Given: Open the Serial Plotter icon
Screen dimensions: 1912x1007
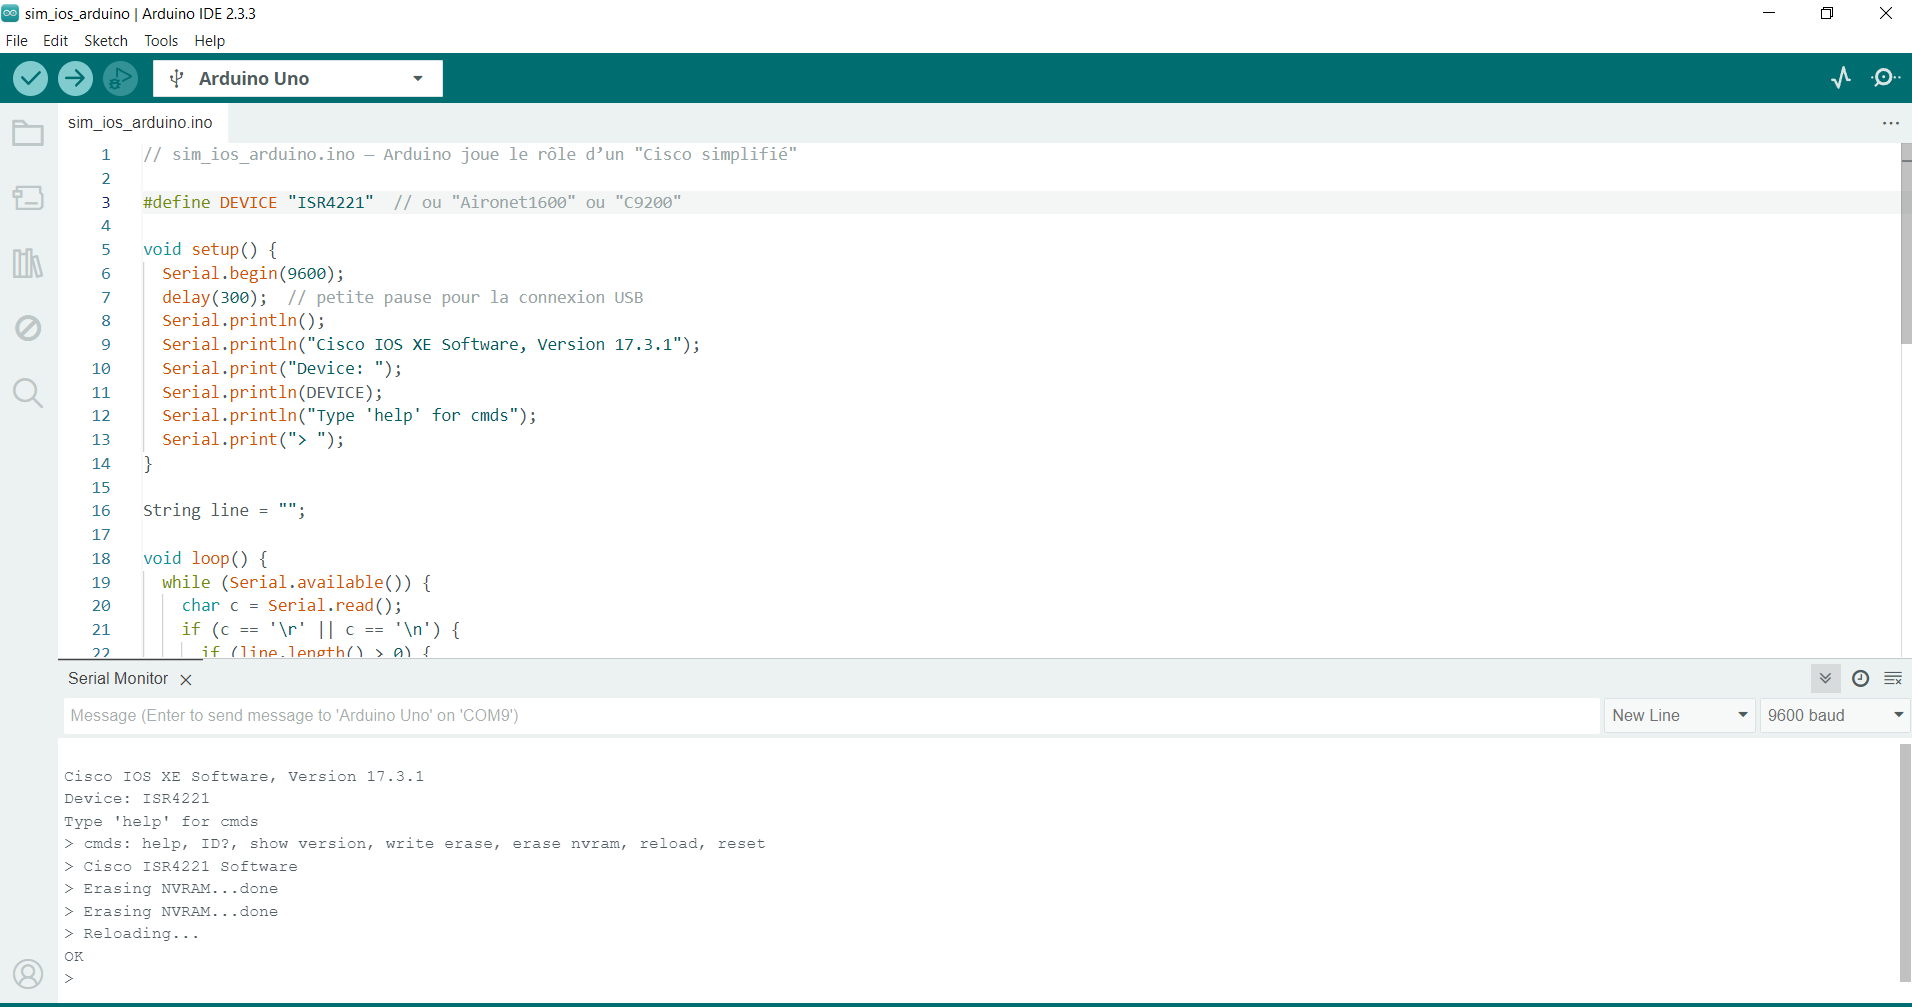Looking at the screenshot, I should (x=1841, y=78).
